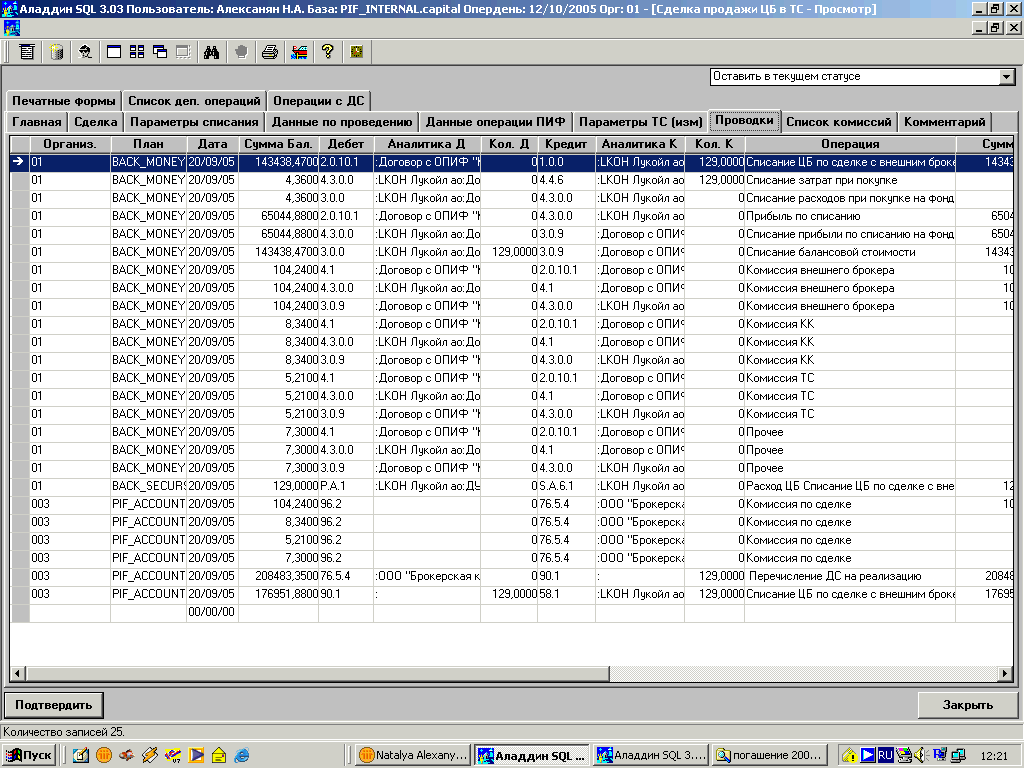1024x768 pixels.
Task: Click the media player quick launch icon
Action: [196, 755]
